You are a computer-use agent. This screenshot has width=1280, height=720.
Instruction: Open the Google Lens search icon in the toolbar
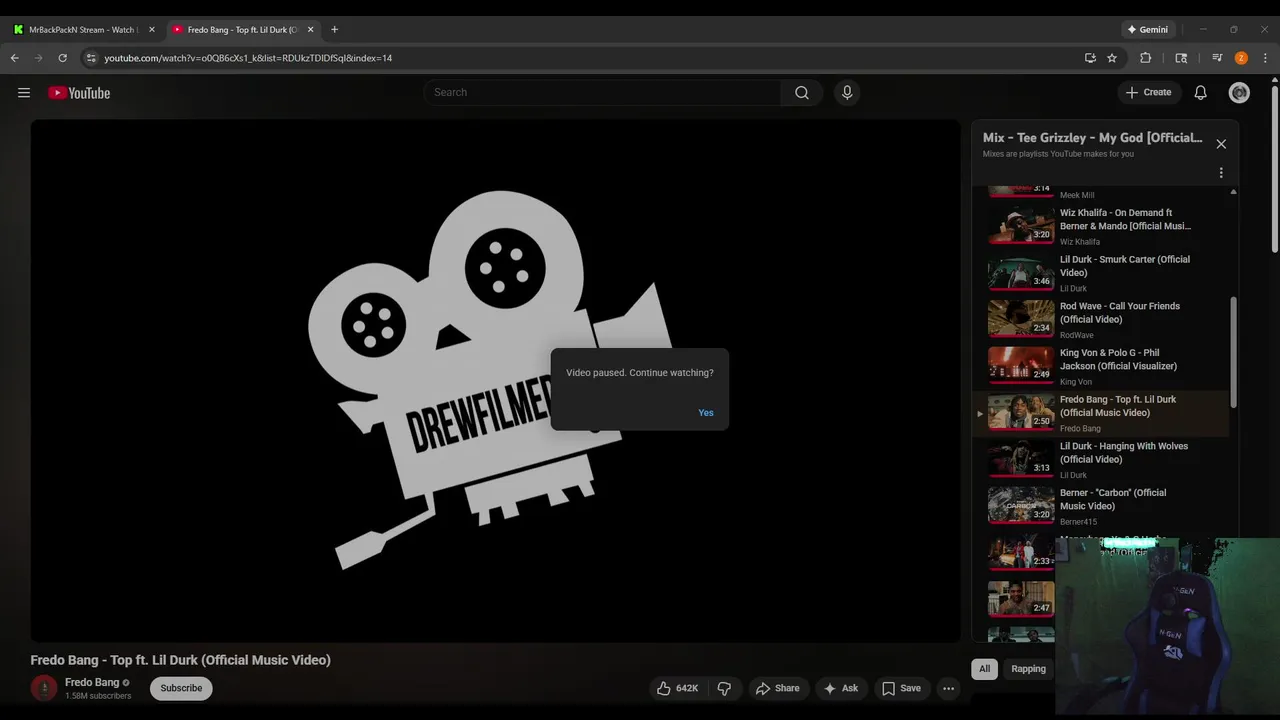click(x=1181, y=58)
